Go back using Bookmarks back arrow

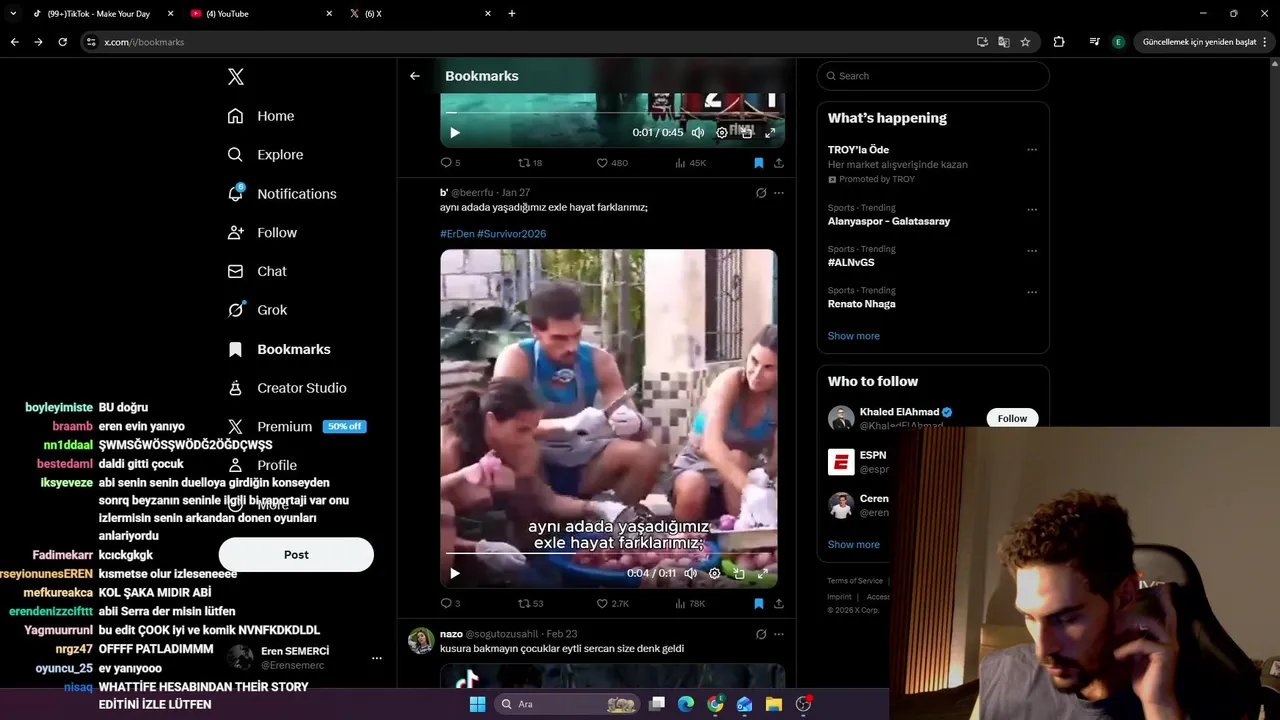coord(415,76)
